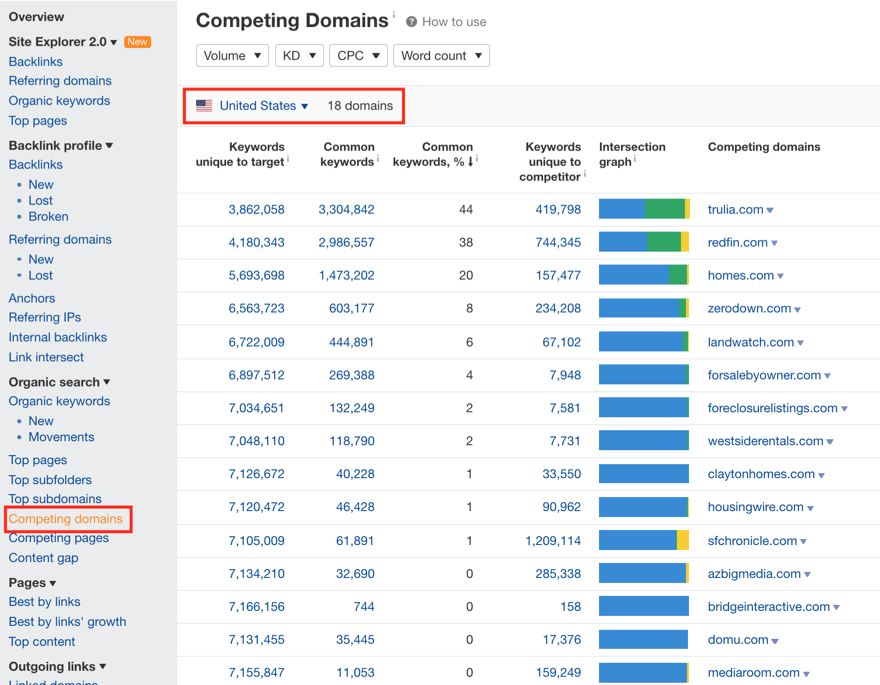Open Best by links in Pages
The image size is (880, 685).
coord(44,602)
